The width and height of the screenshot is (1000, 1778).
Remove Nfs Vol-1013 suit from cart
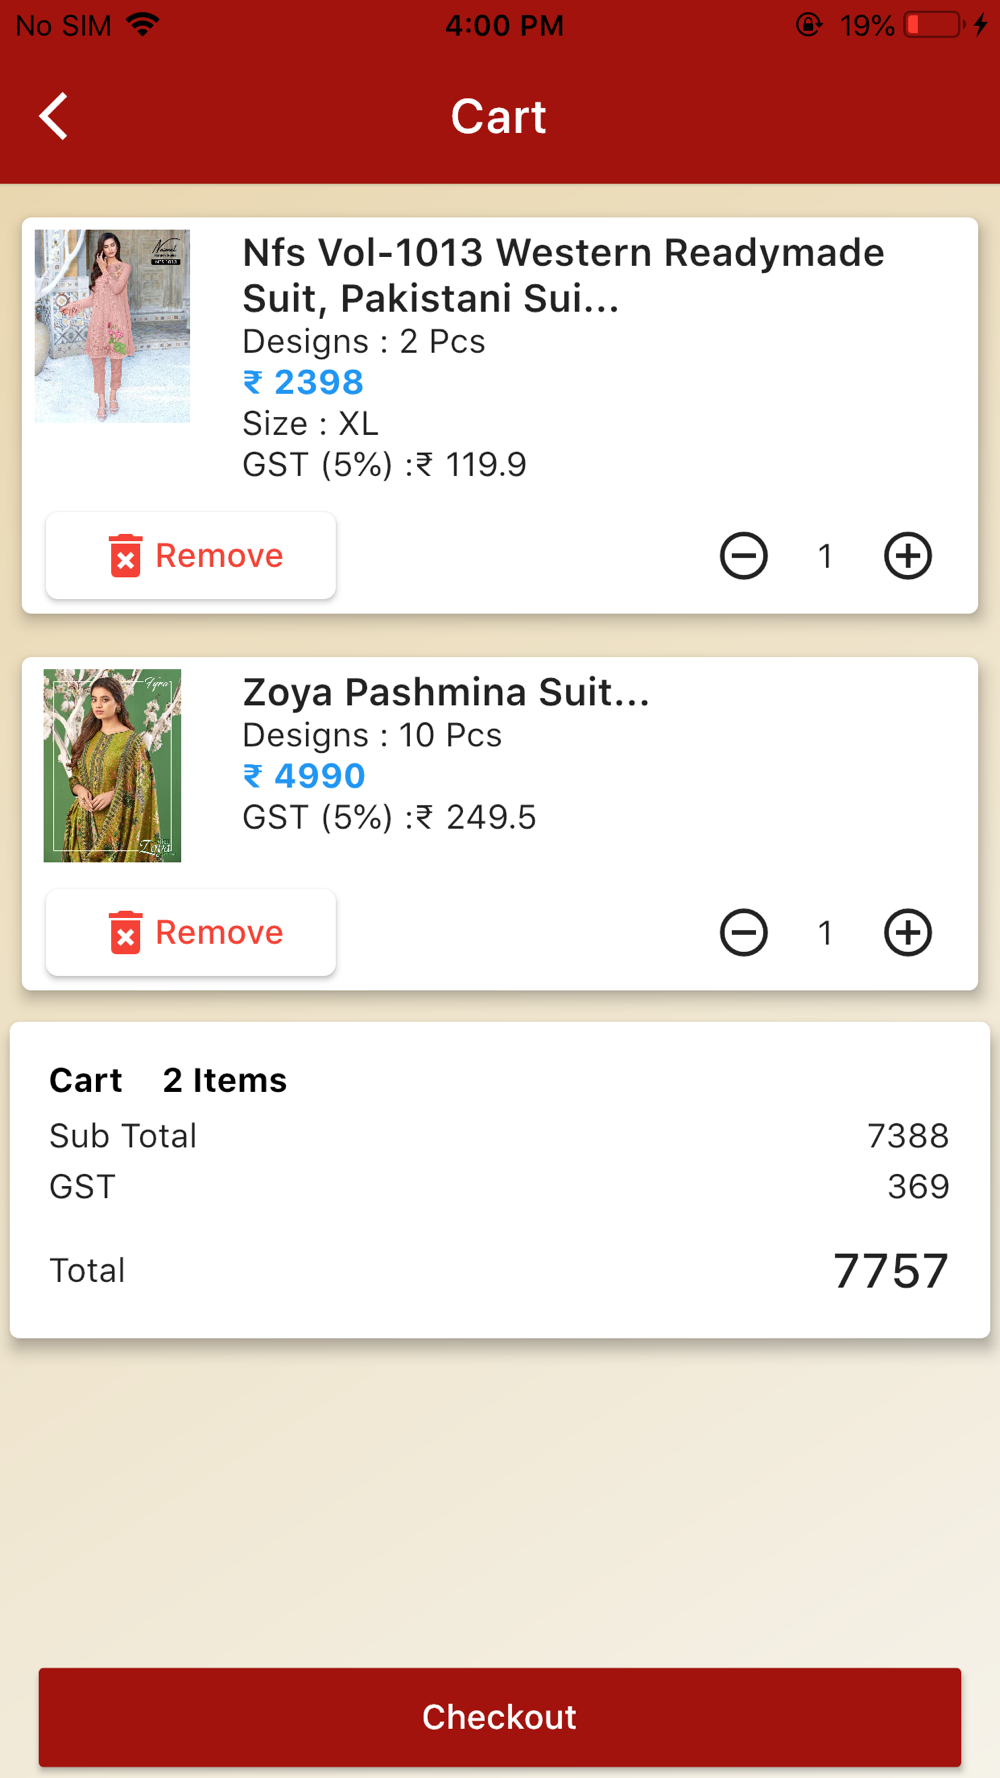coord(191,556)
